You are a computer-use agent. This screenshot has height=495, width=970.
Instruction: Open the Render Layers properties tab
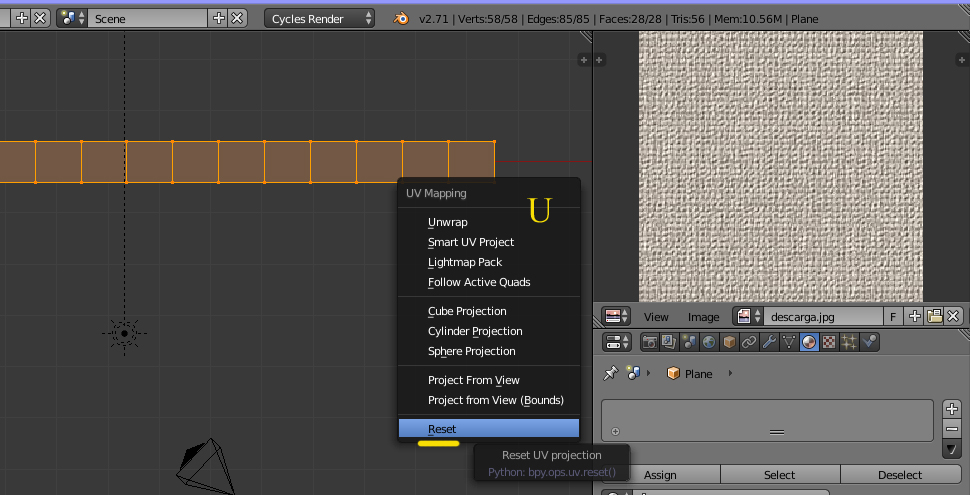click(669, 342)
